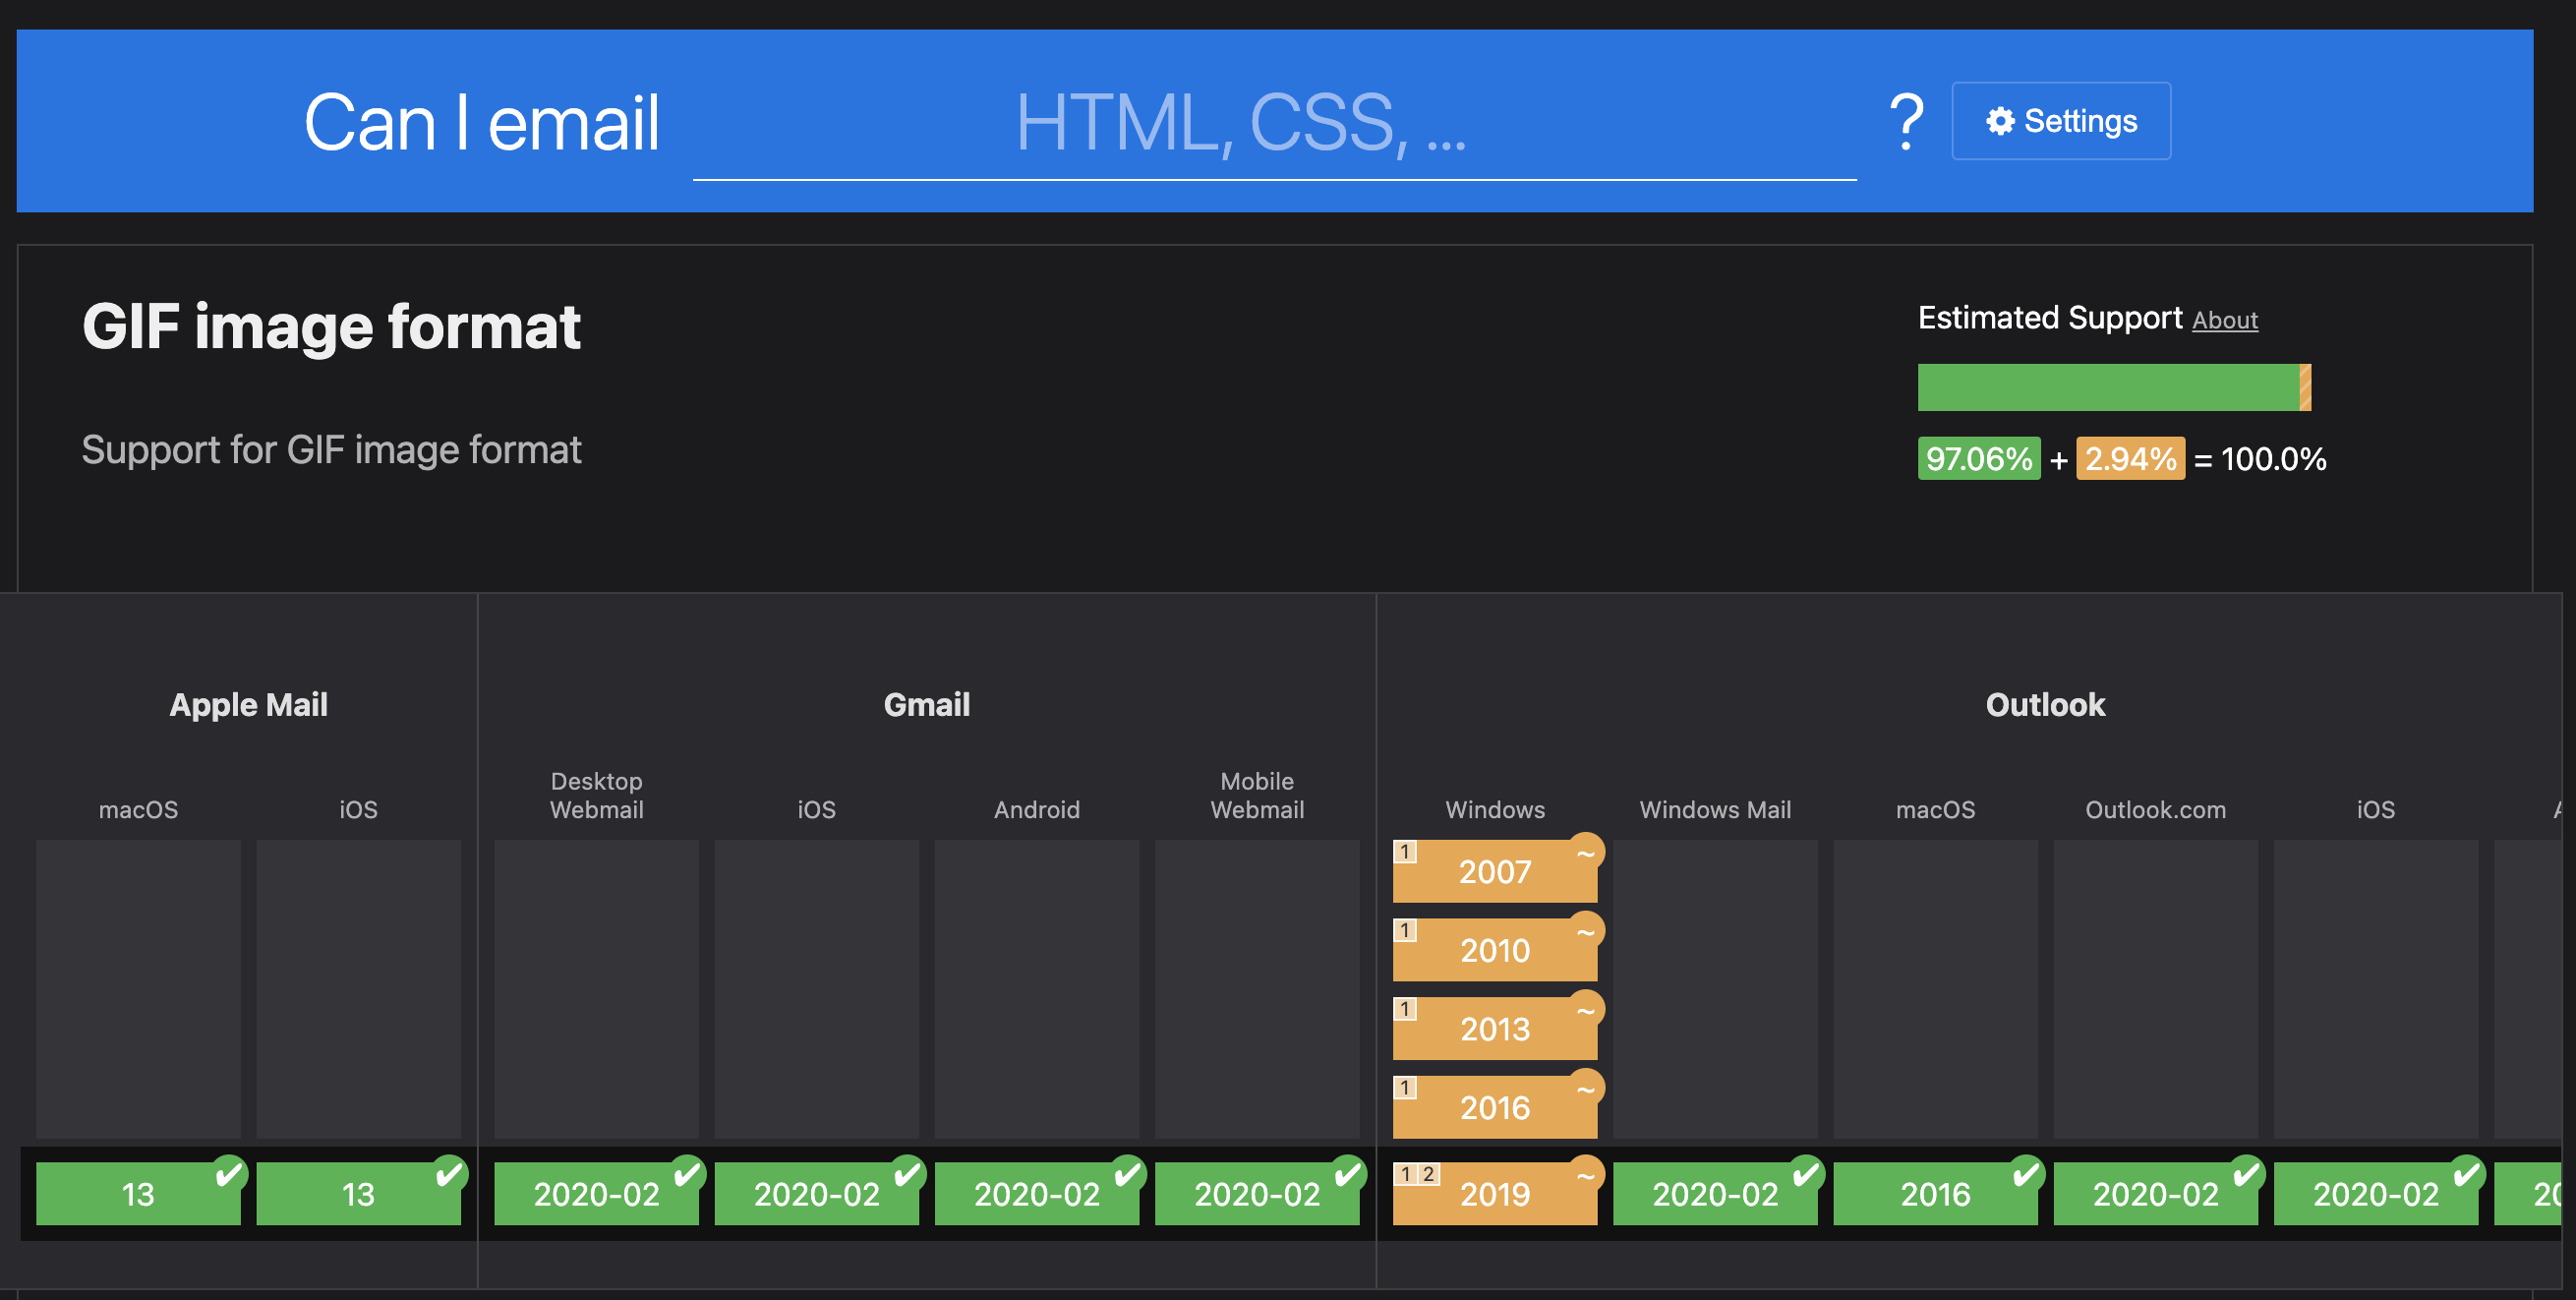Click Outlook macOS 2016 cell
This screenshot has height=1300, width=2576.
click(x=1935, y=1194)
